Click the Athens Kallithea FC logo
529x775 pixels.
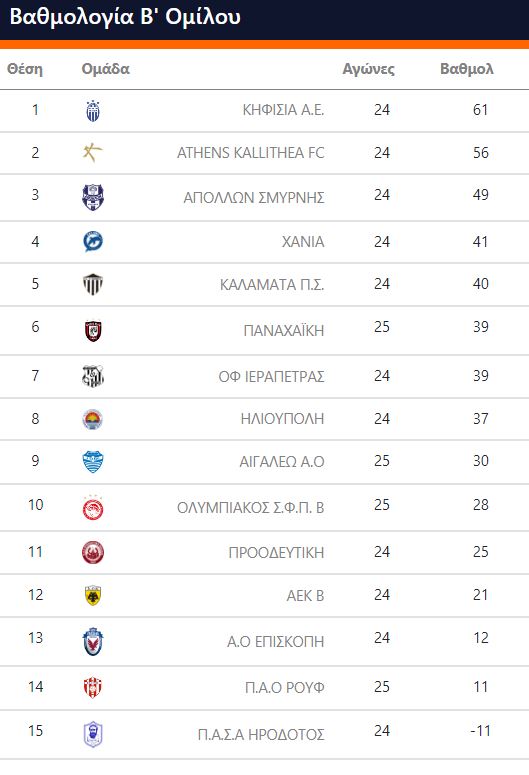[92, 153]
